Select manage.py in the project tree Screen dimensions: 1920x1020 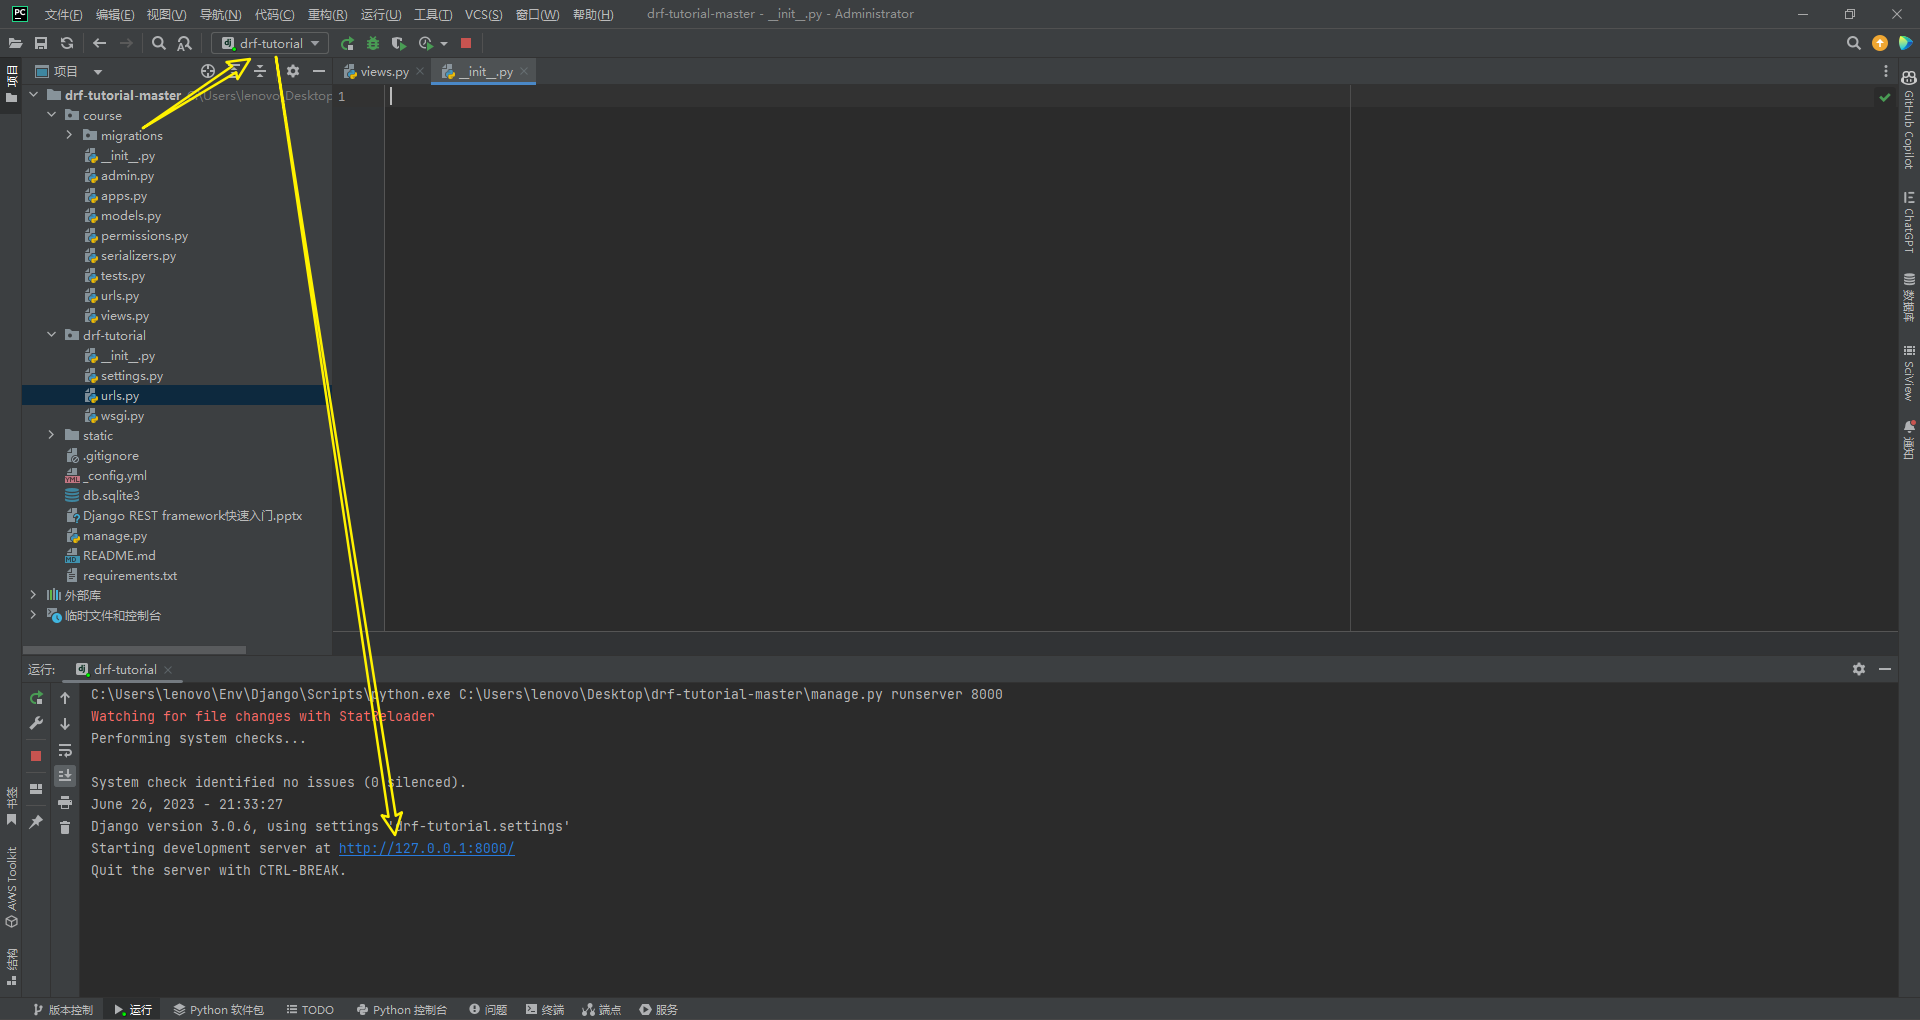coord(115,536)
